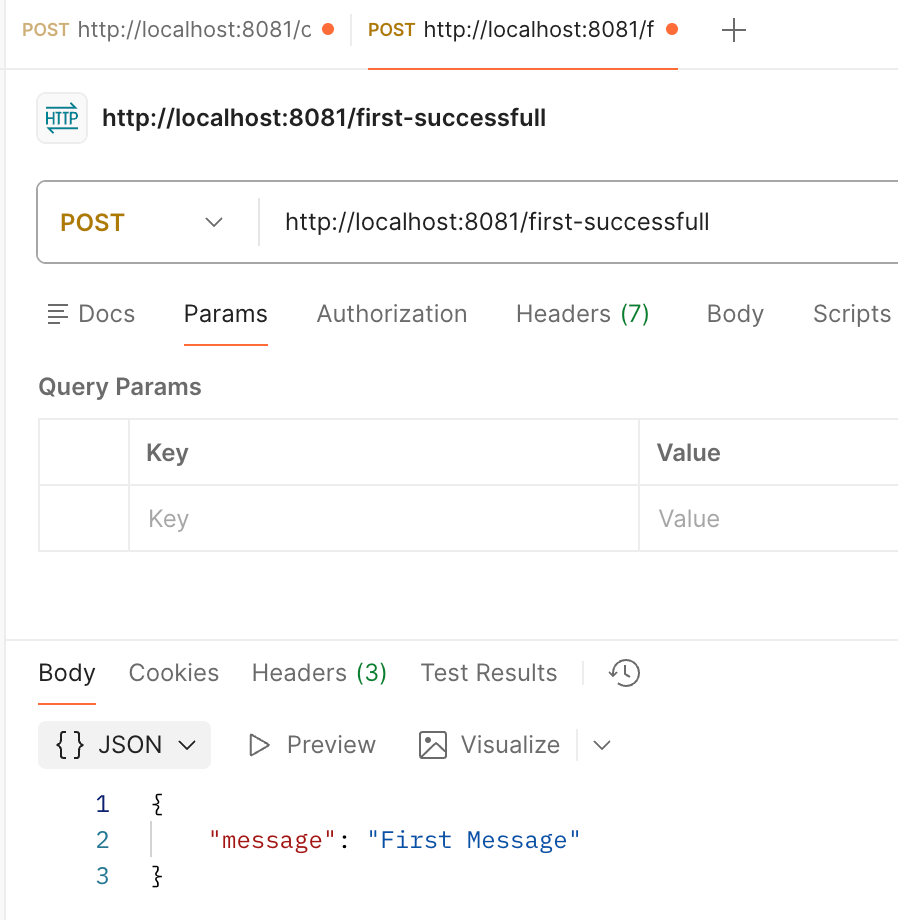
Task: Show the Test Results tab
Action: click(x=488, y=673)
